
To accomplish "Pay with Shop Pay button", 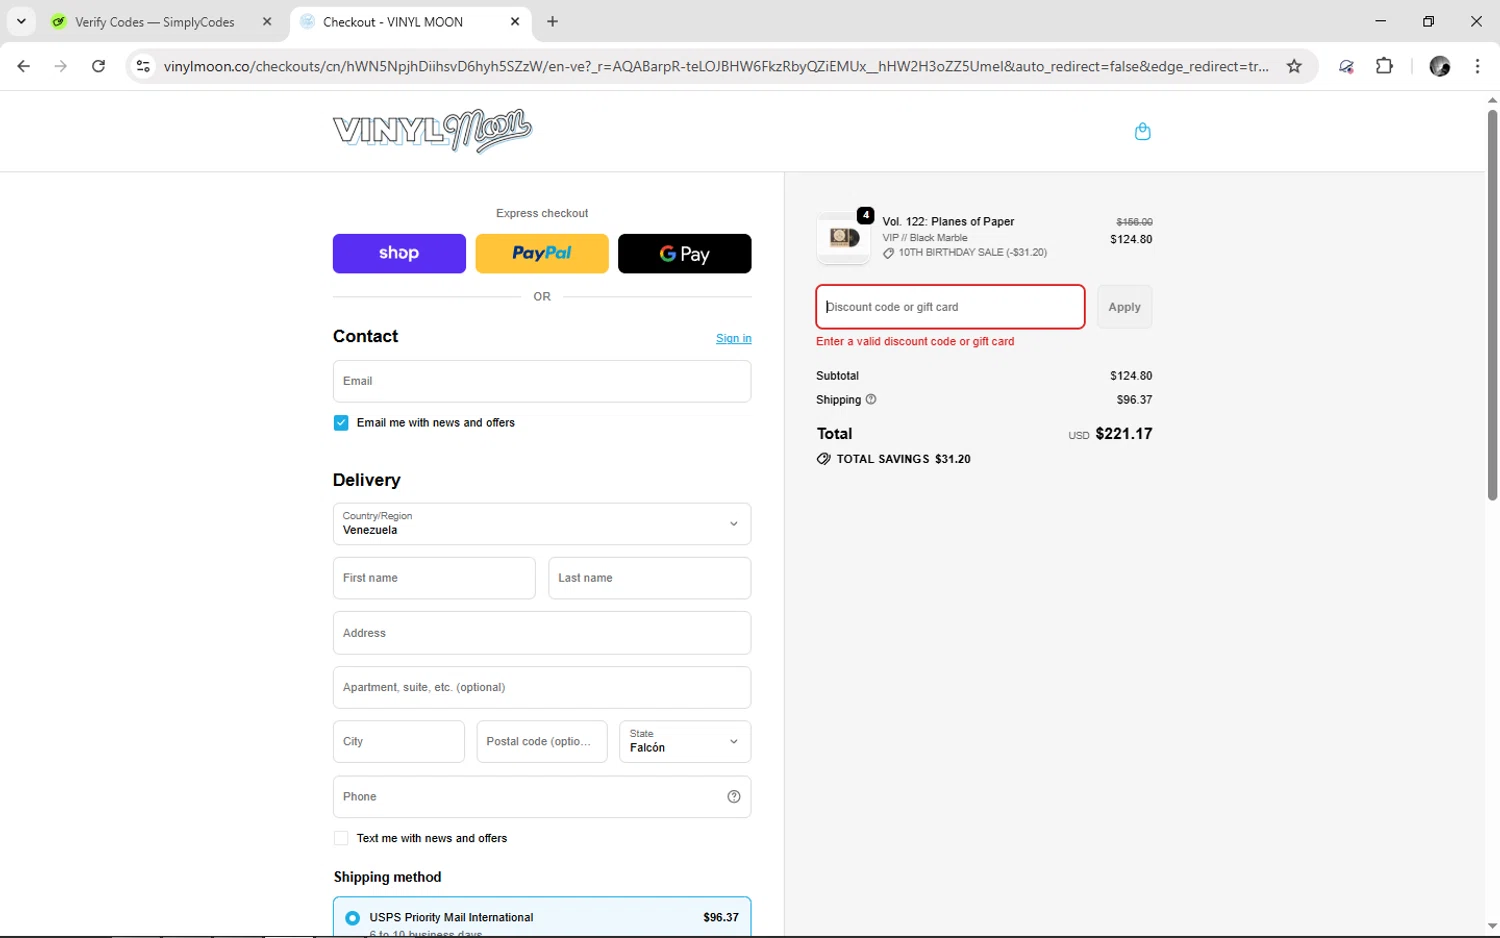I will pyautogui.click(x=399, y=253).
